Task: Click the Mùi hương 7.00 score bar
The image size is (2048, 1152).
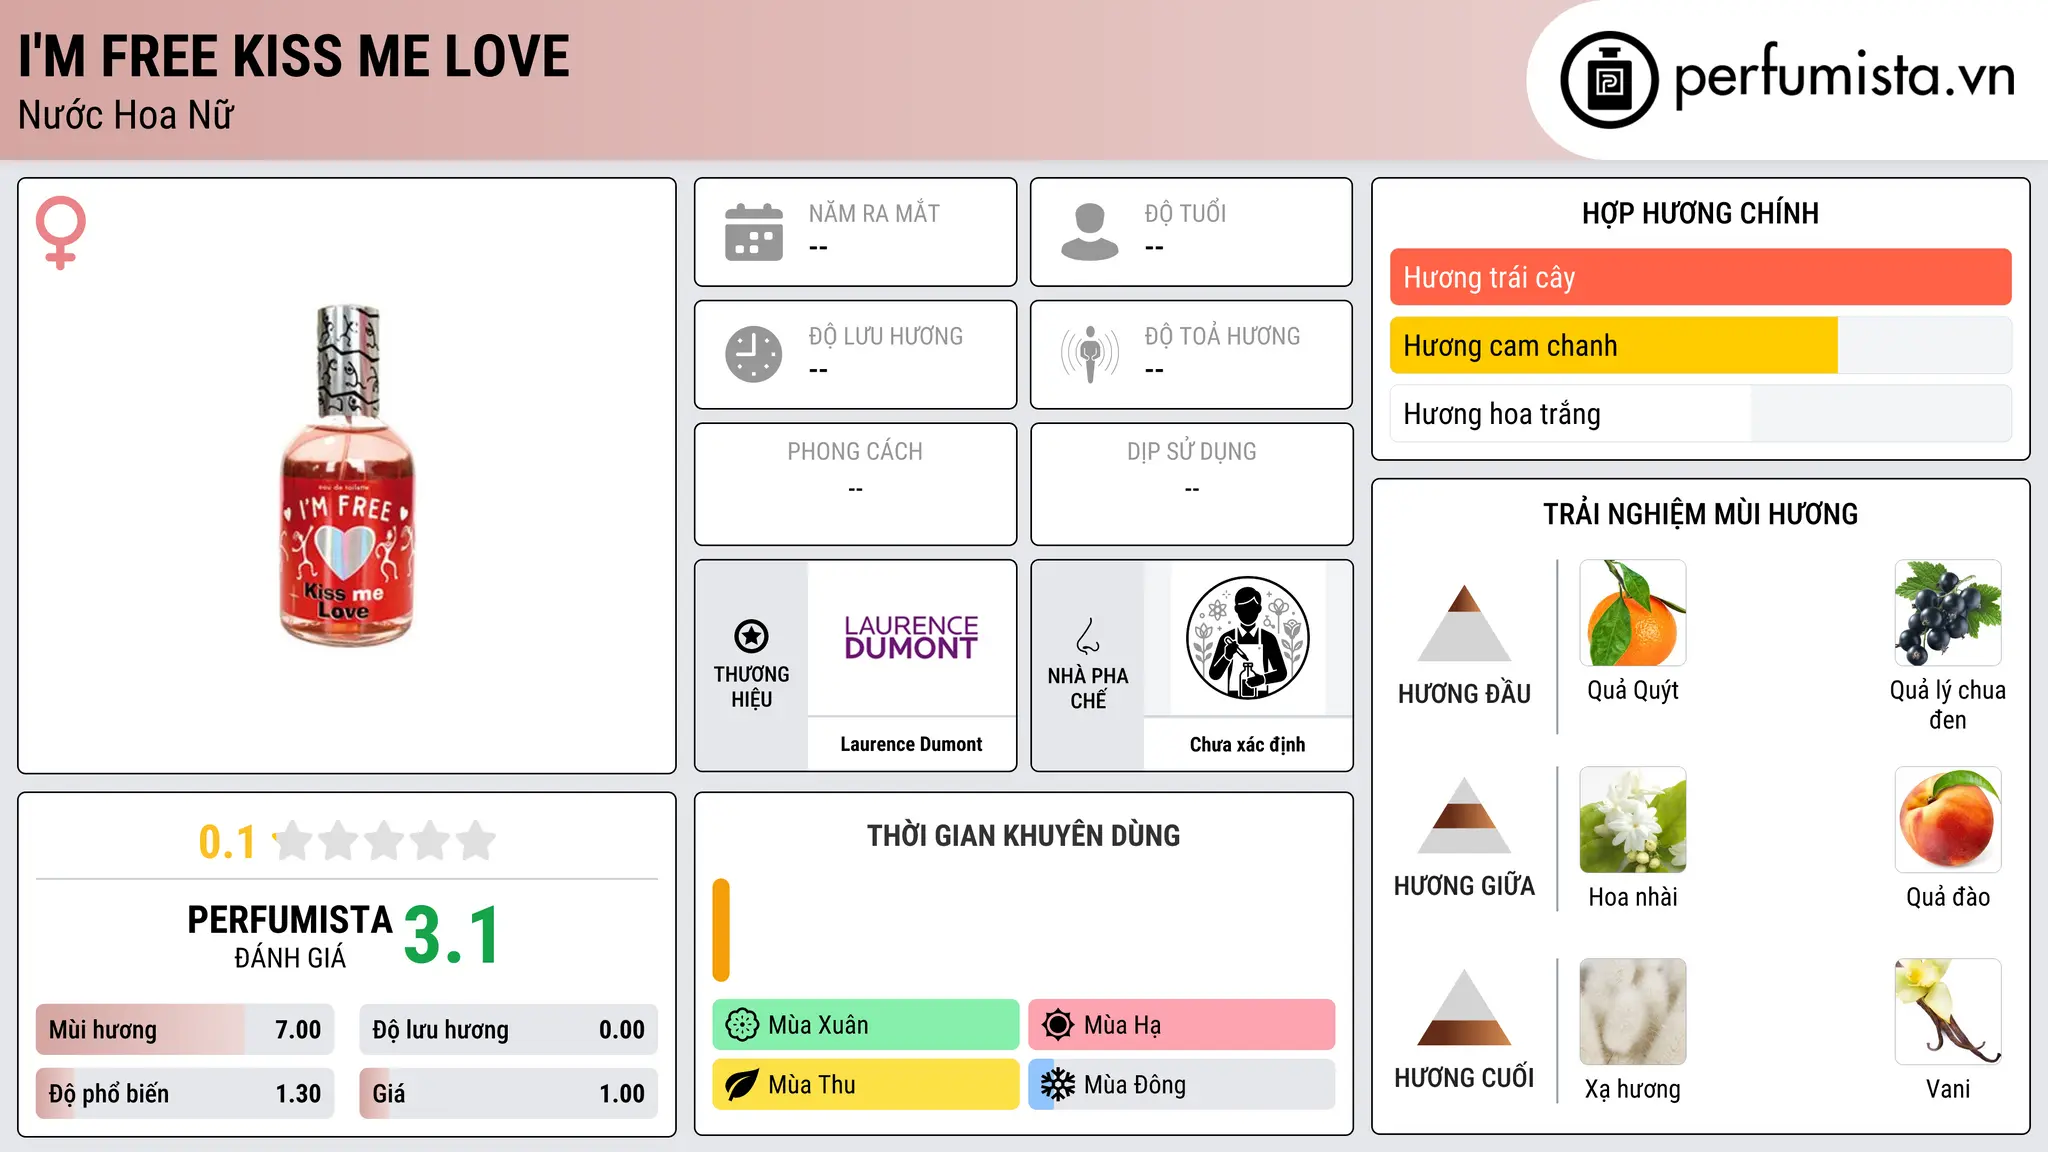Action: coord(185,1030)
